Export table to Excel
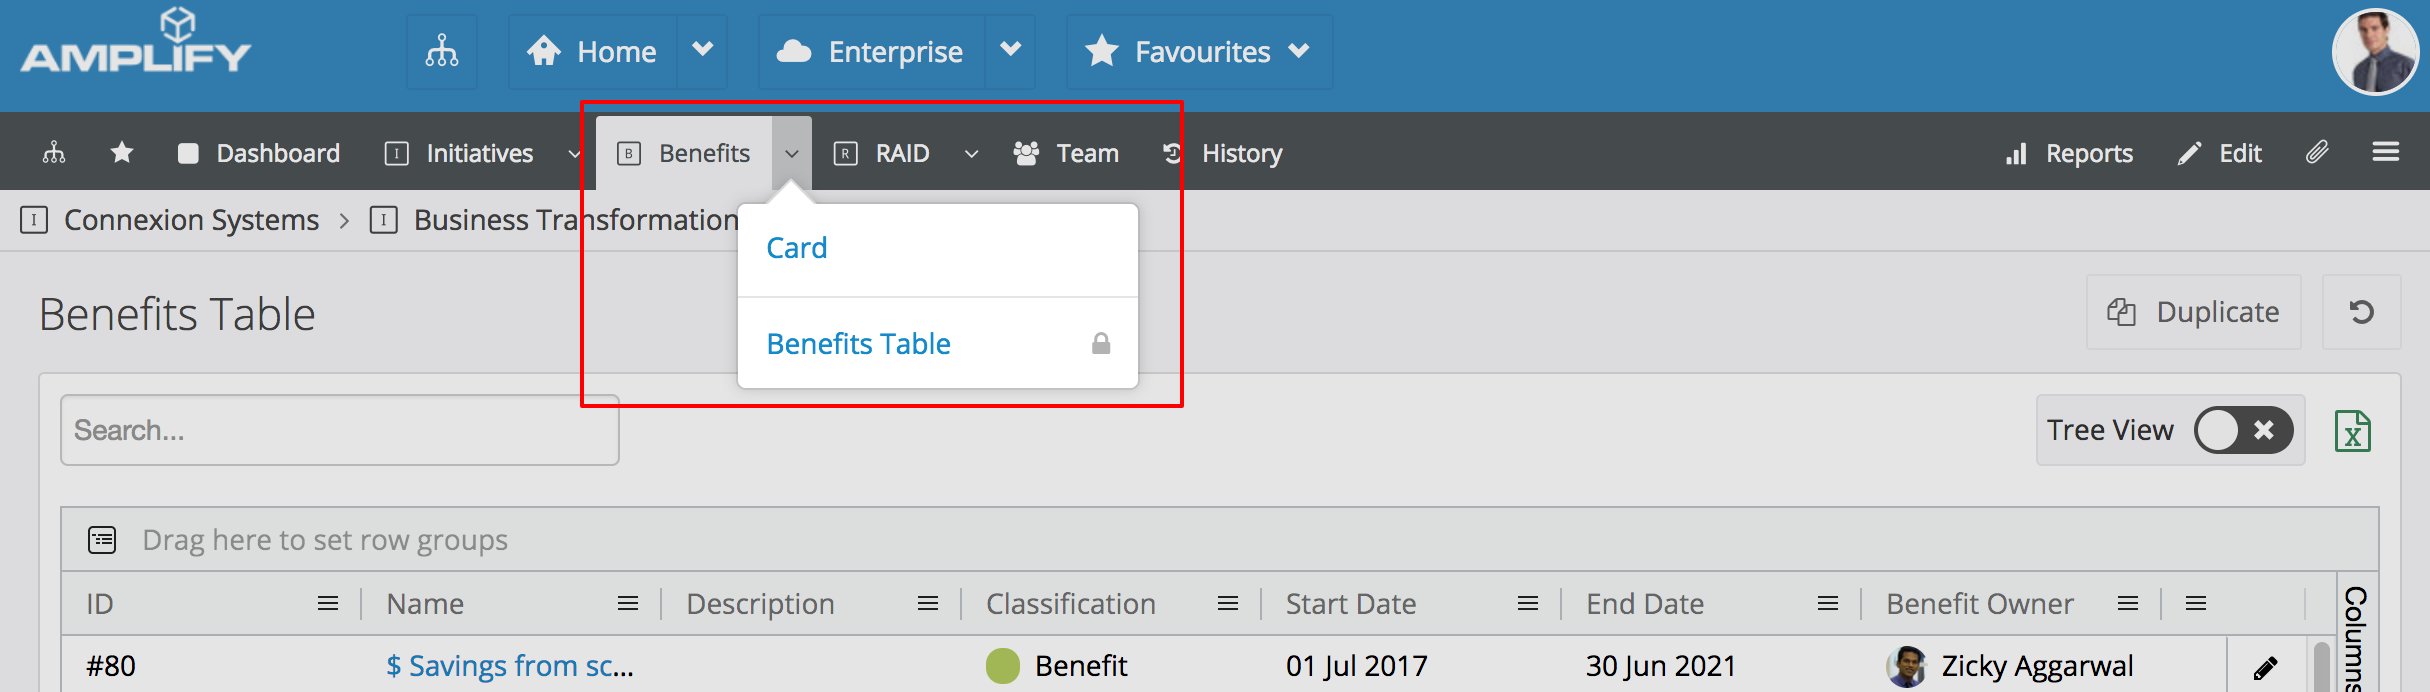The height and width of the screenshot is (692, 2430). [x=2352, y=431]
